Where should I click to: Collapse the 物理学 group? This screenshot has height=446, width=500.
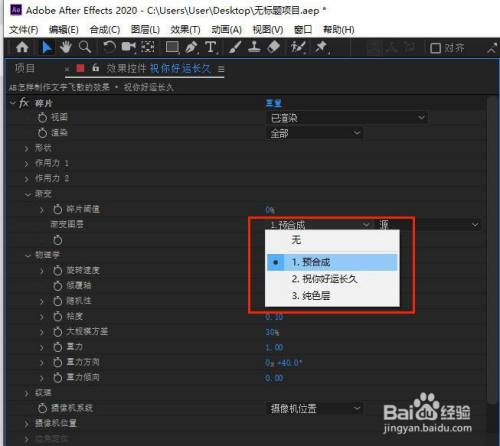pyautogui.click(x=27, y=256)
